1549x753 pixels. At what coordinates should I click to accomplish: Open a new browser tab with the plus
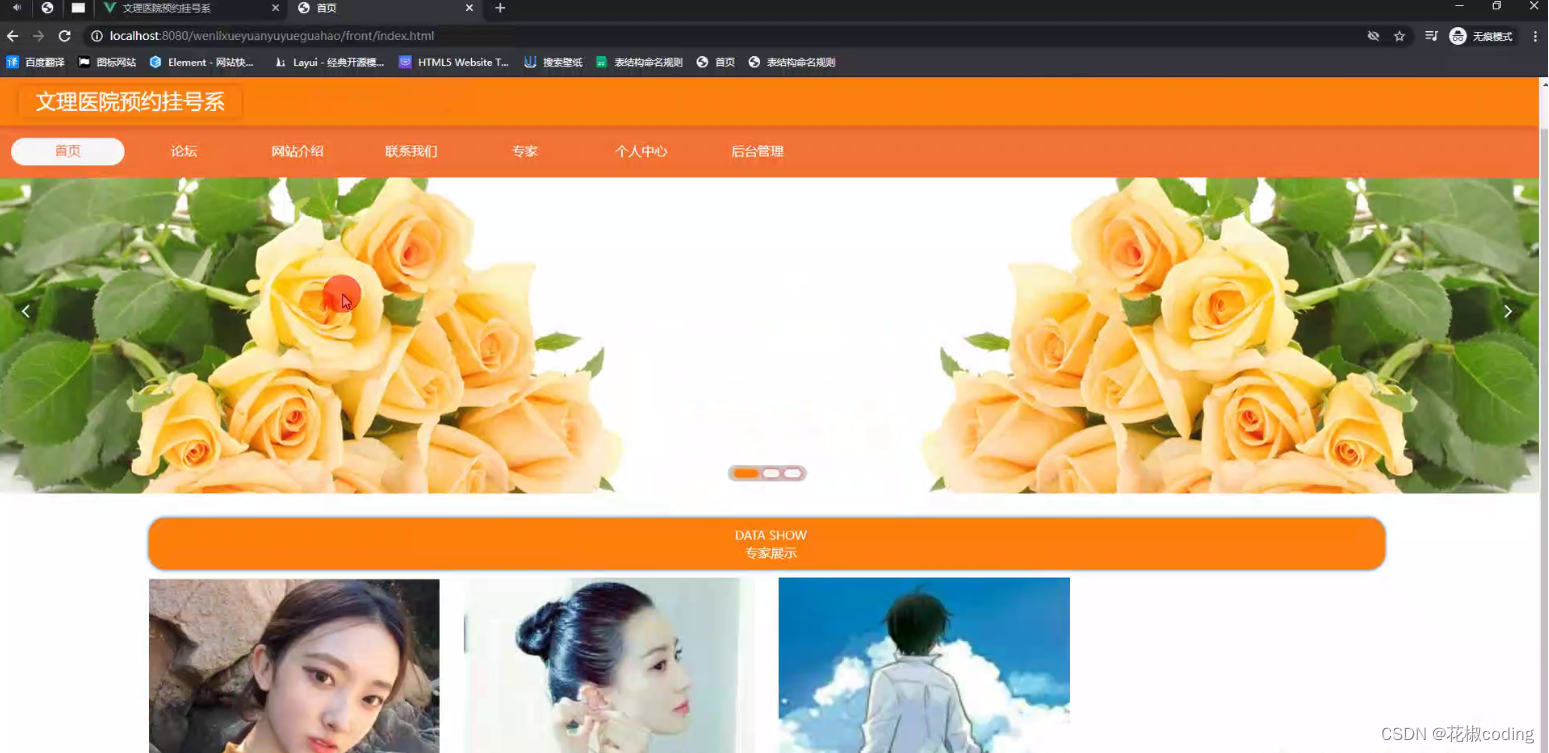[500, 9]
